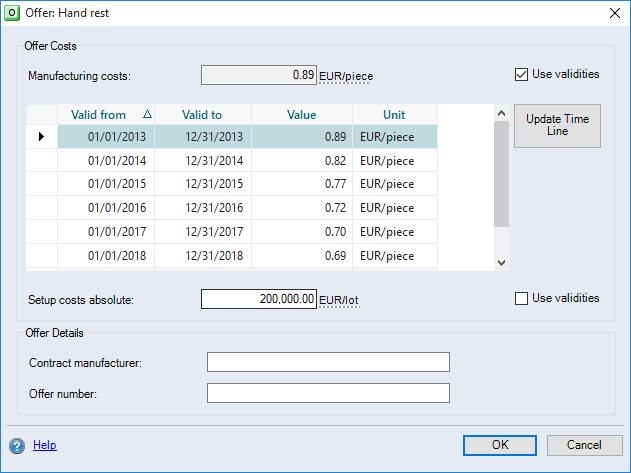Sort by the Valid from column header

105,115
